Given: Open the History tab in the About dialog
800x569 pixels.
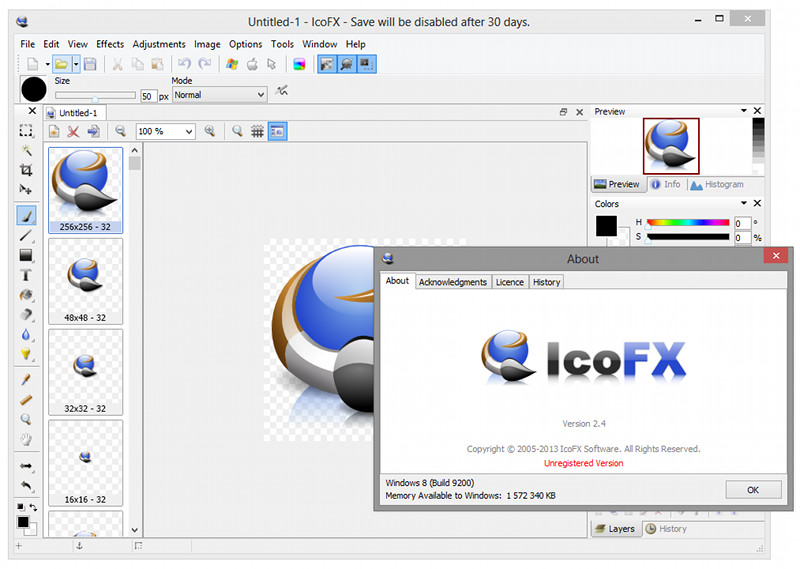Looking at the screenshot, I should click(x=546, y=282).
